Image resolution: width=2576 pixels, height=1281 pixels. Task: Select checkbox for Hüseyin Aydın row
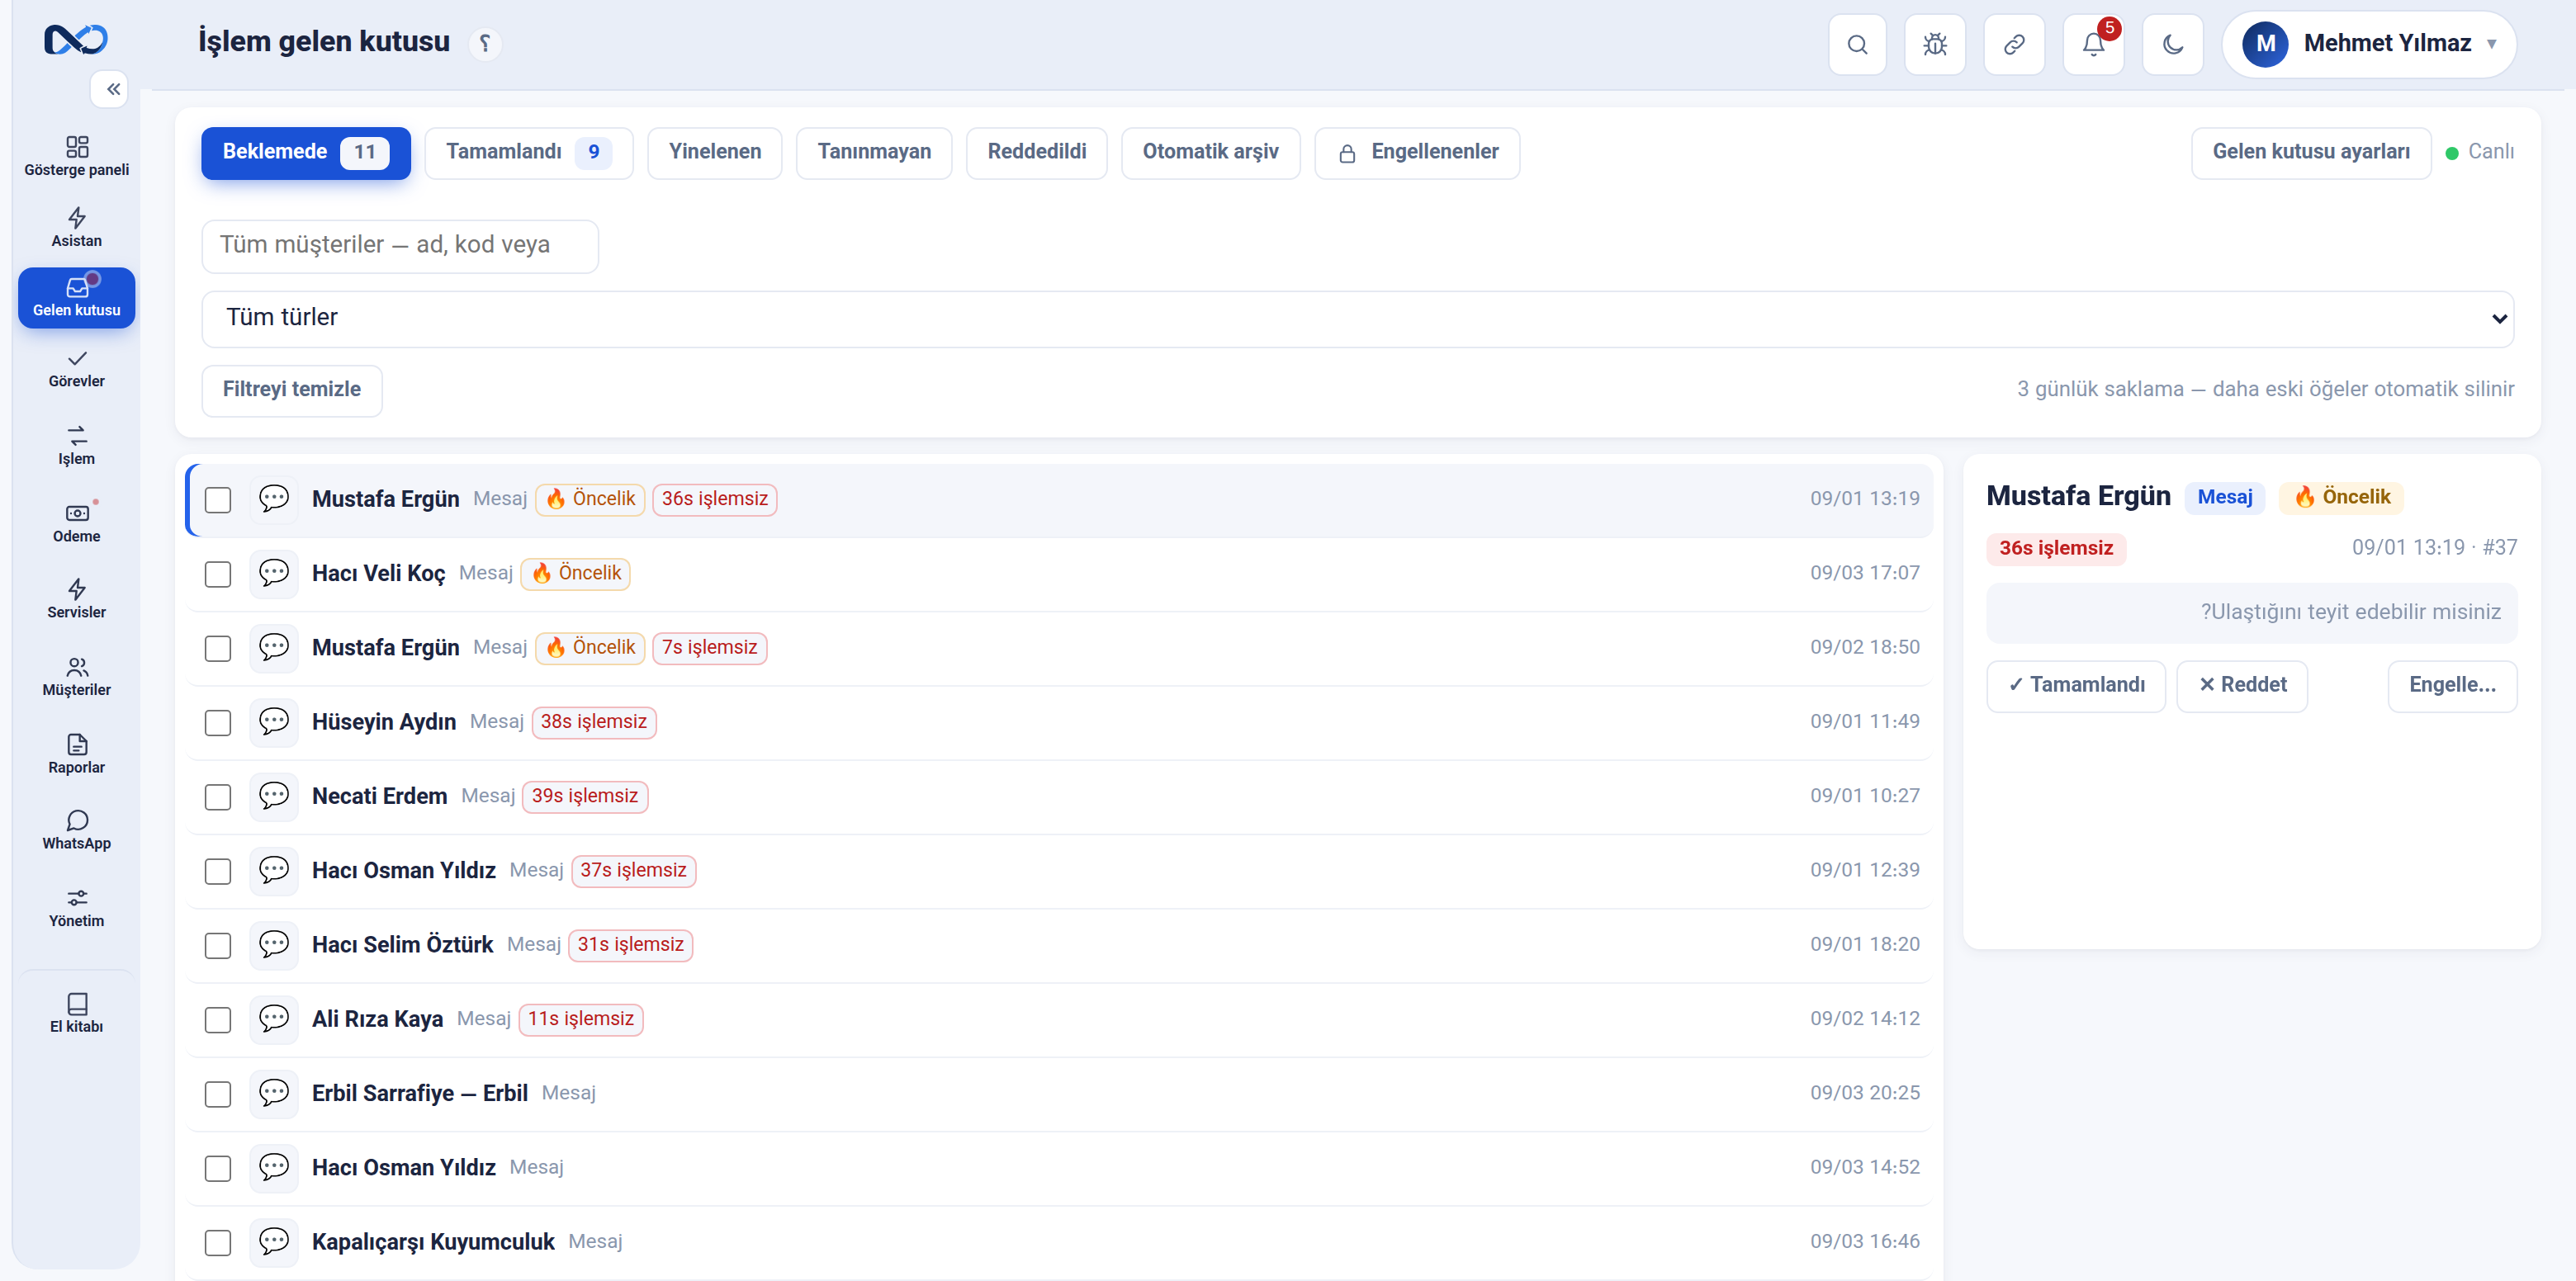218,722
